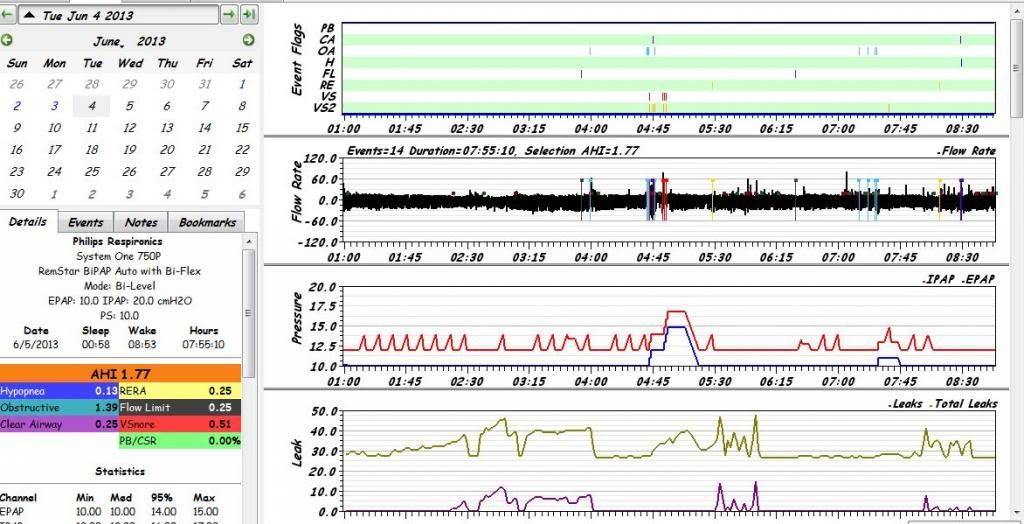Click the purple Clear Airway row
The height and width of the screenshot is (524, 1024).
[60, 424]
